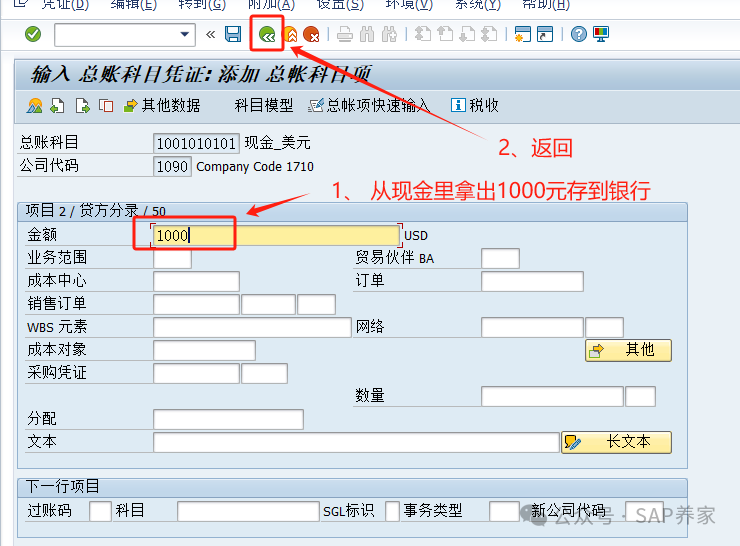Open the 帮助(H) menu
The height and width of the screenshot is (546, 740).
click(546, 5)
